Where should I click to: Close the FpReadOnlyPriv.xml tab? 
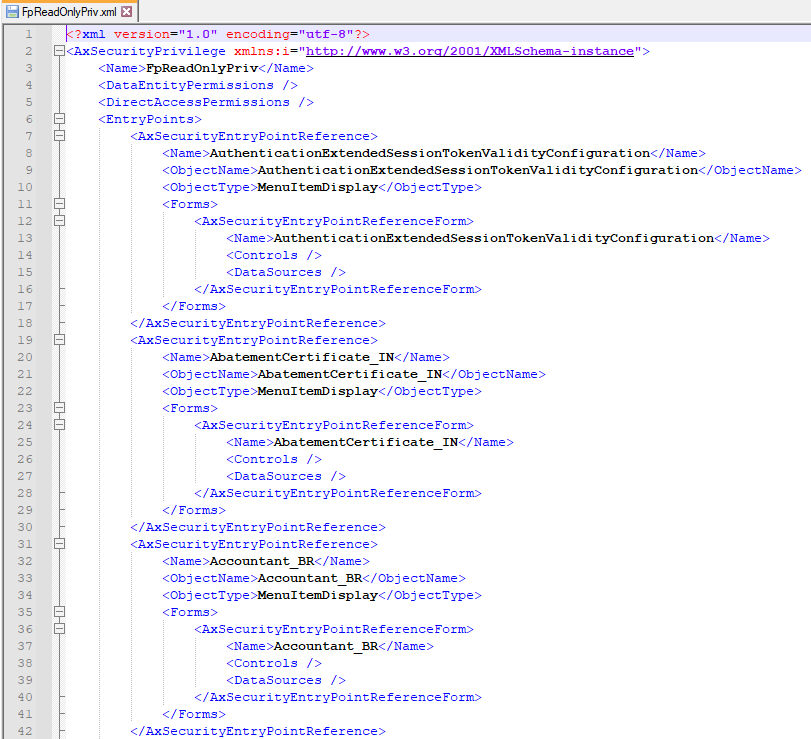[x=126, y=11]
